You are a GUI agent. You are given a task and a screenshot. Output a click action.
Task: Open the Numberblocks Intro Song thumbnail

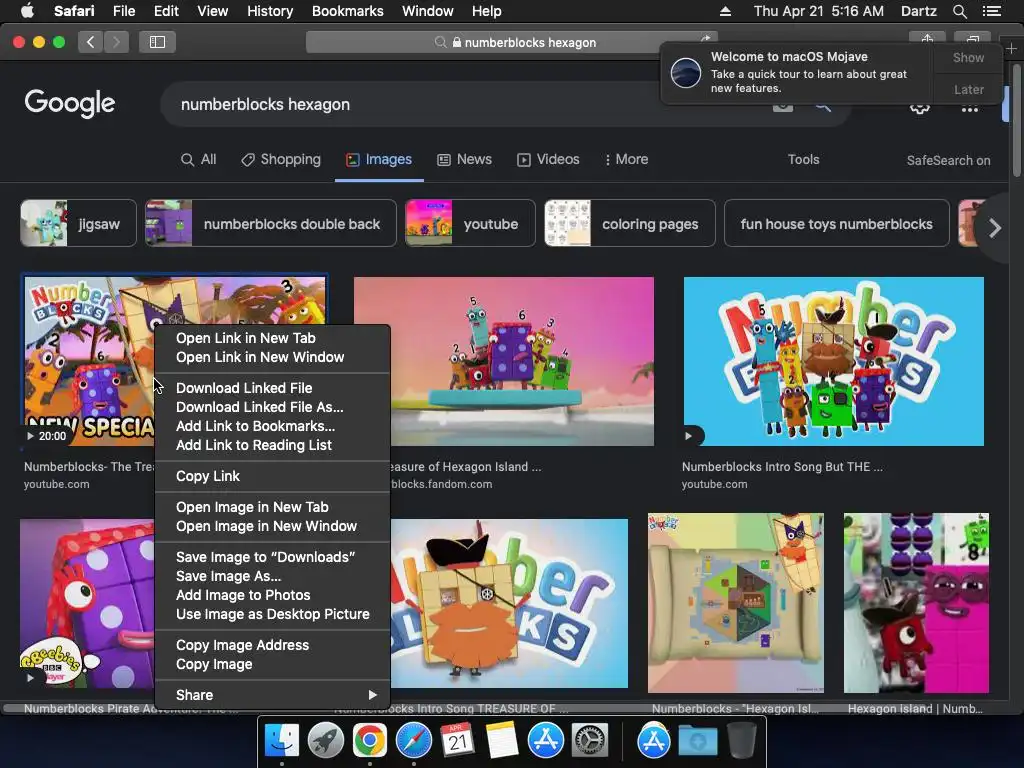(833, 361)
